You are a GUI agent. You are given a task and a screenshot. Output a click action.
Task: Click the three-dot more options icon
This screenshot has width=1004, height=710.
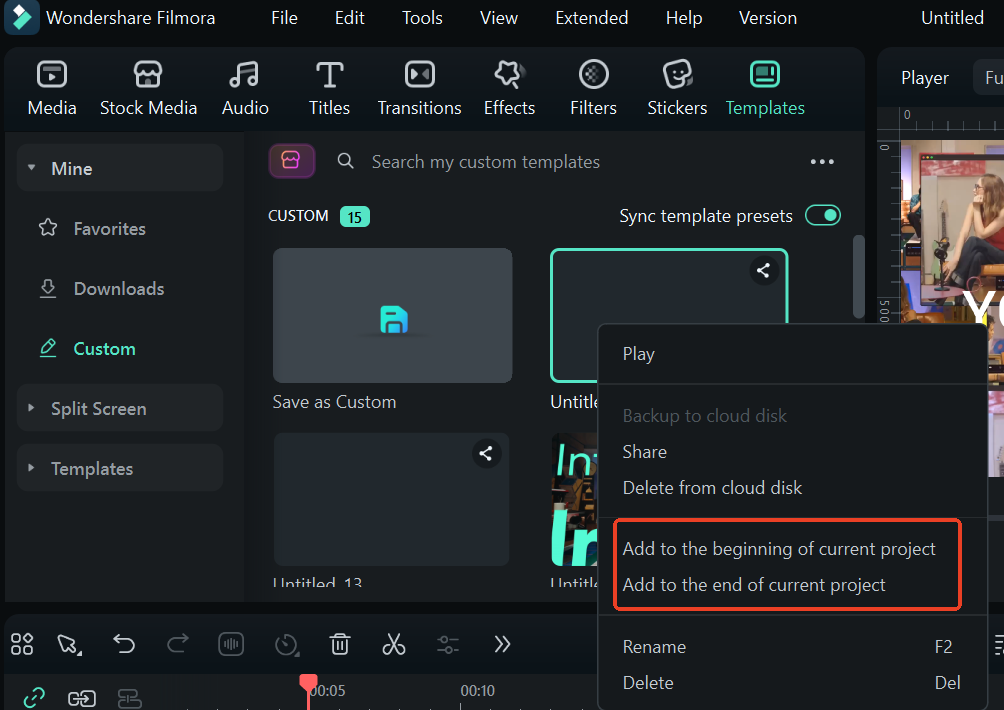click(822, 162)
